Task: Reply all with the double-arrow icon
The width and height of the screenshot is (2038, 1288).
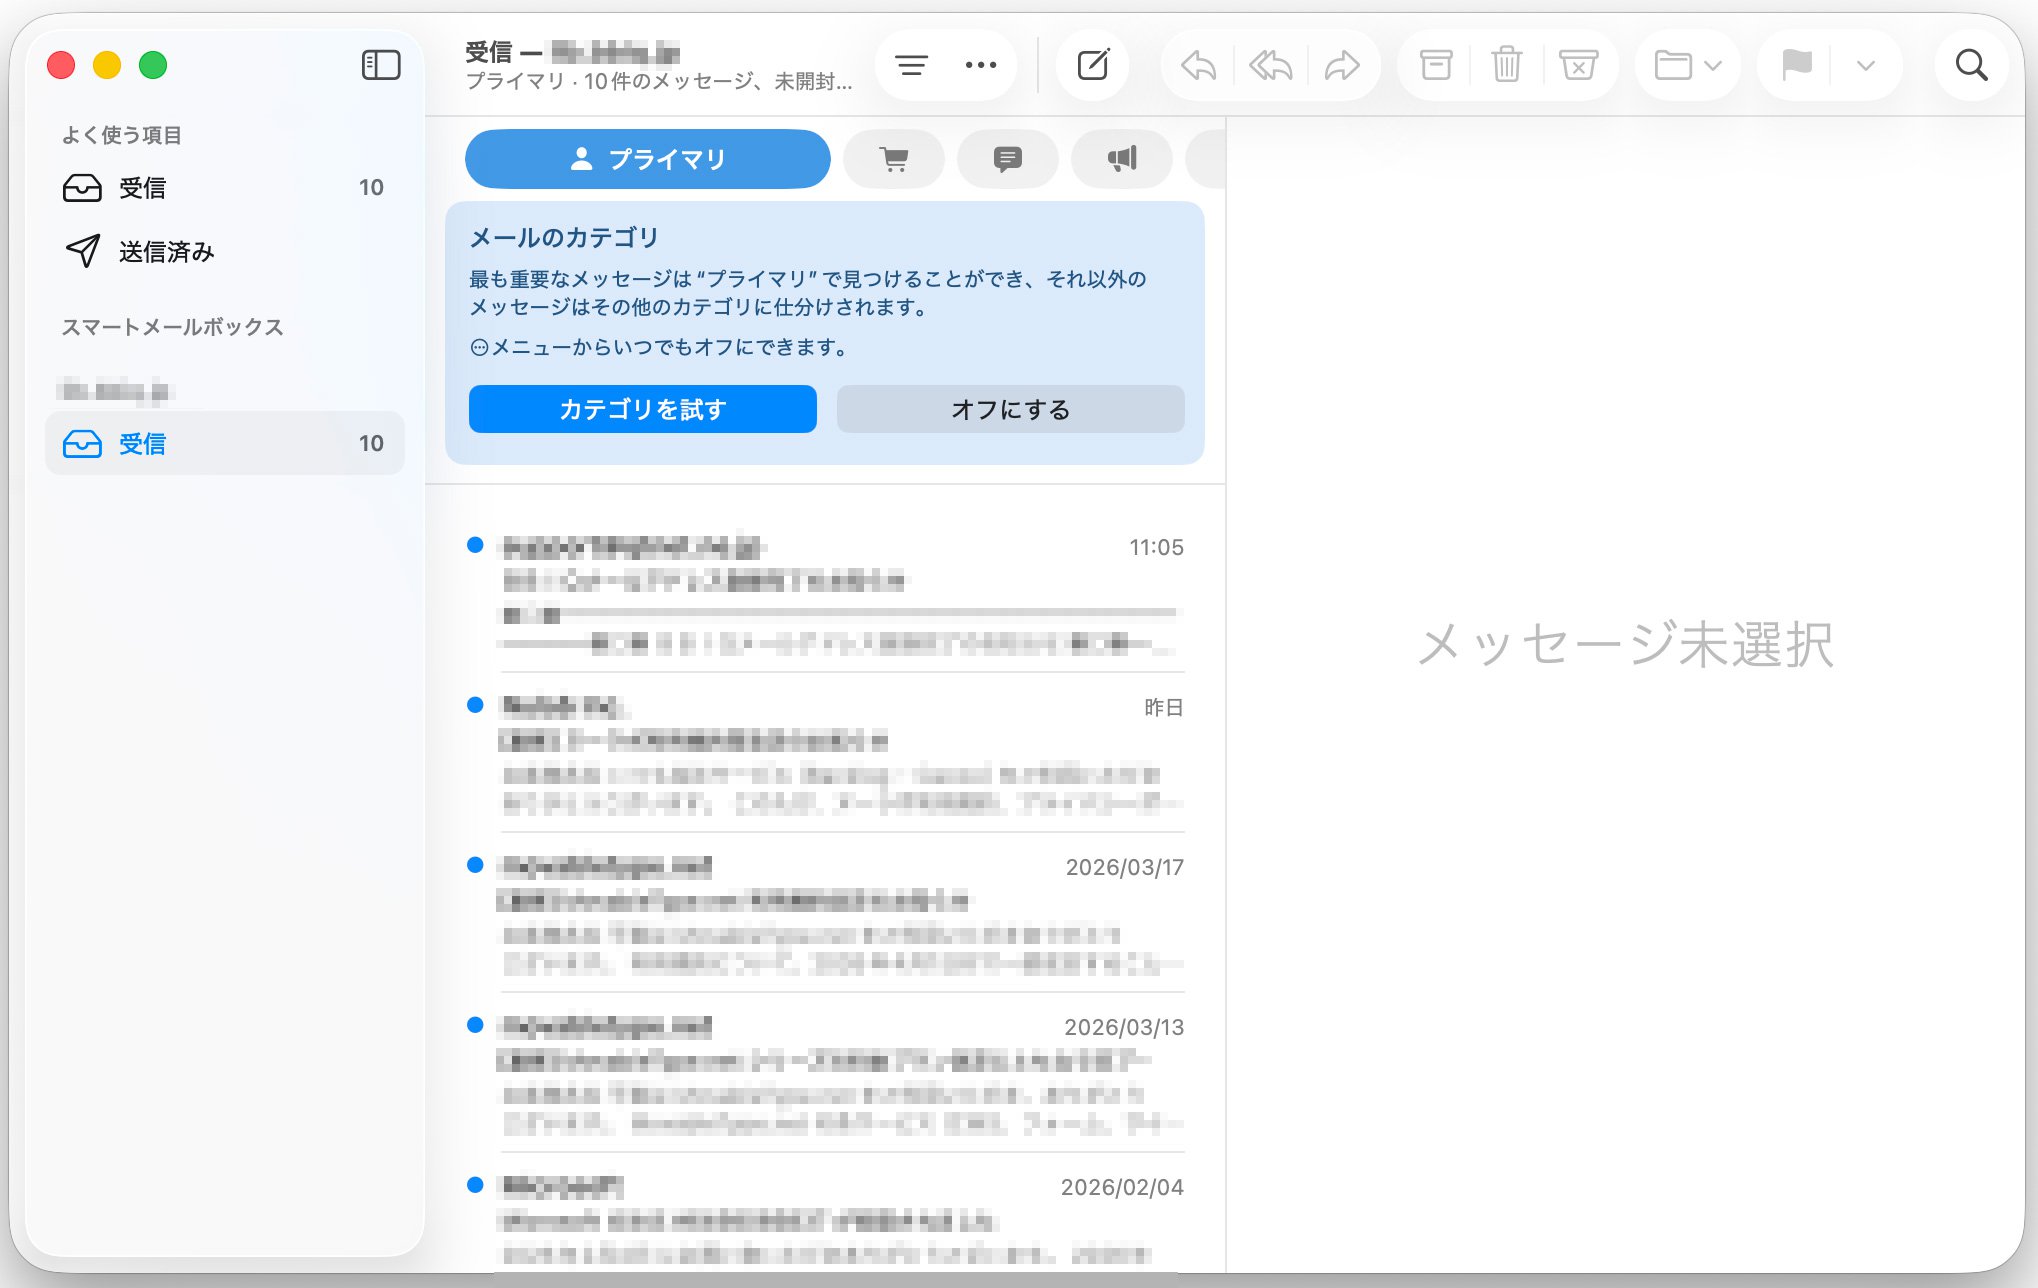Action: point(1270,64)
